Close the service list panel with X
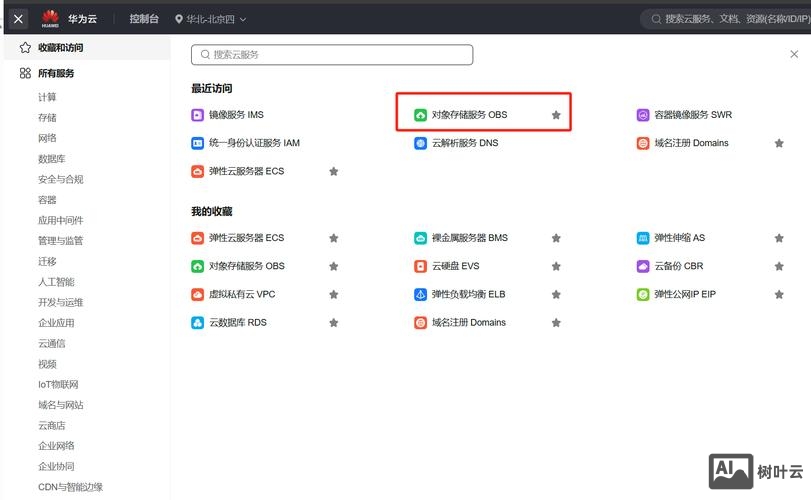 point(795,54)
